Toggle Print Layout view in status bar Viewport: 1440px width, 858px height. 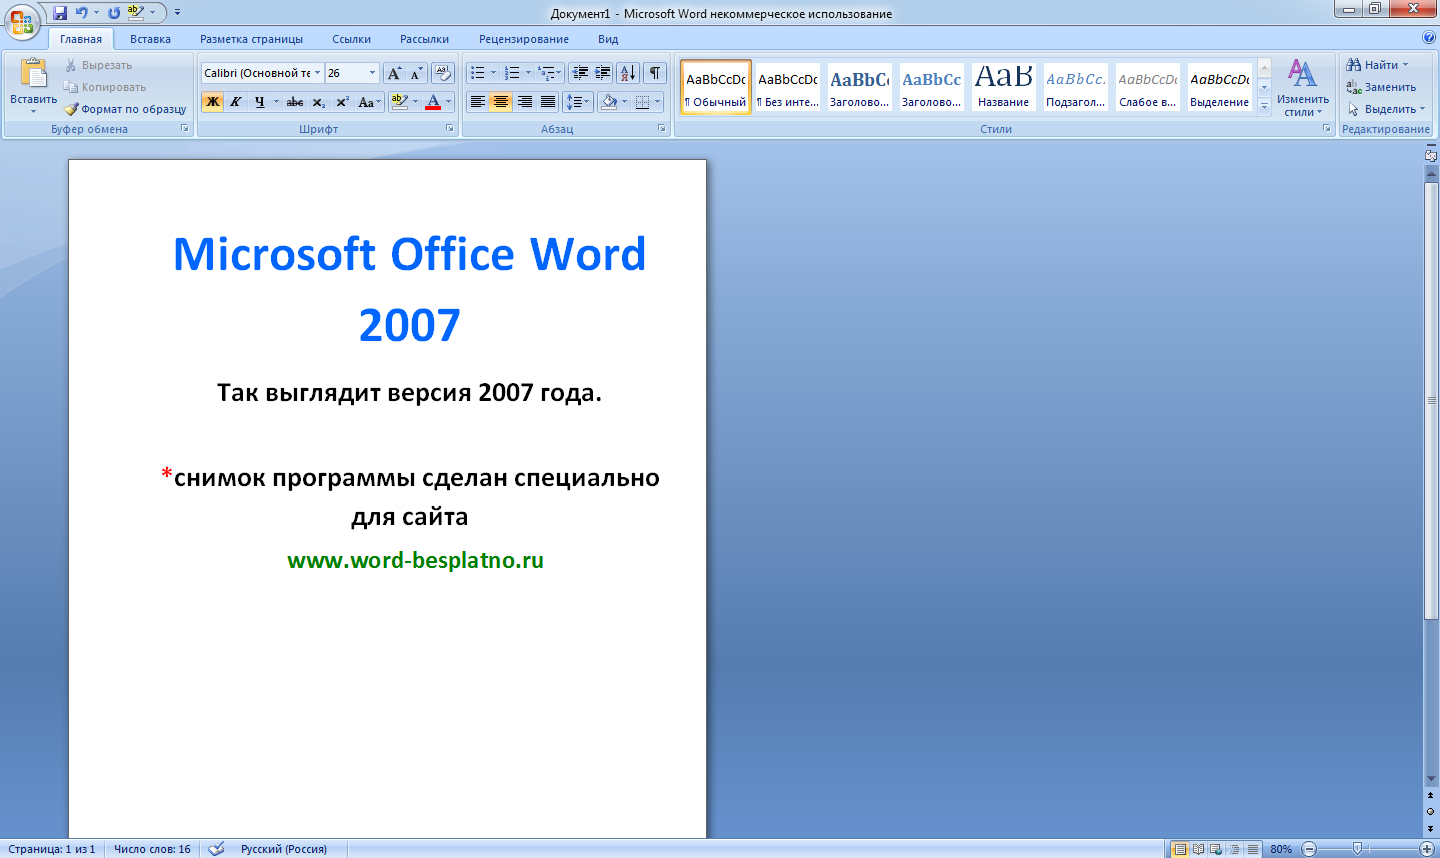(x=1180, y=849)
